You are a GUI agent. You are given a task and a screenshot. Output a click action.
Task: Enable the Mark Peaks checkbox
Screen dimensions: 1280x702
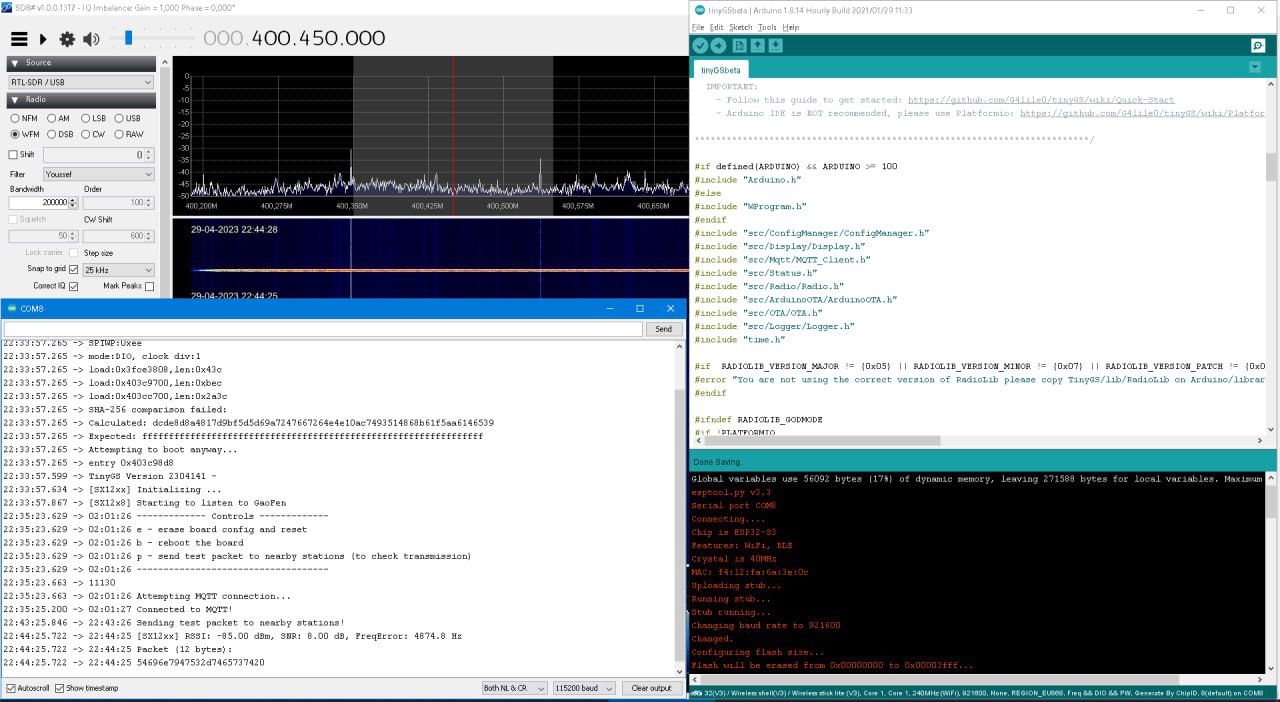pos(149,286)
